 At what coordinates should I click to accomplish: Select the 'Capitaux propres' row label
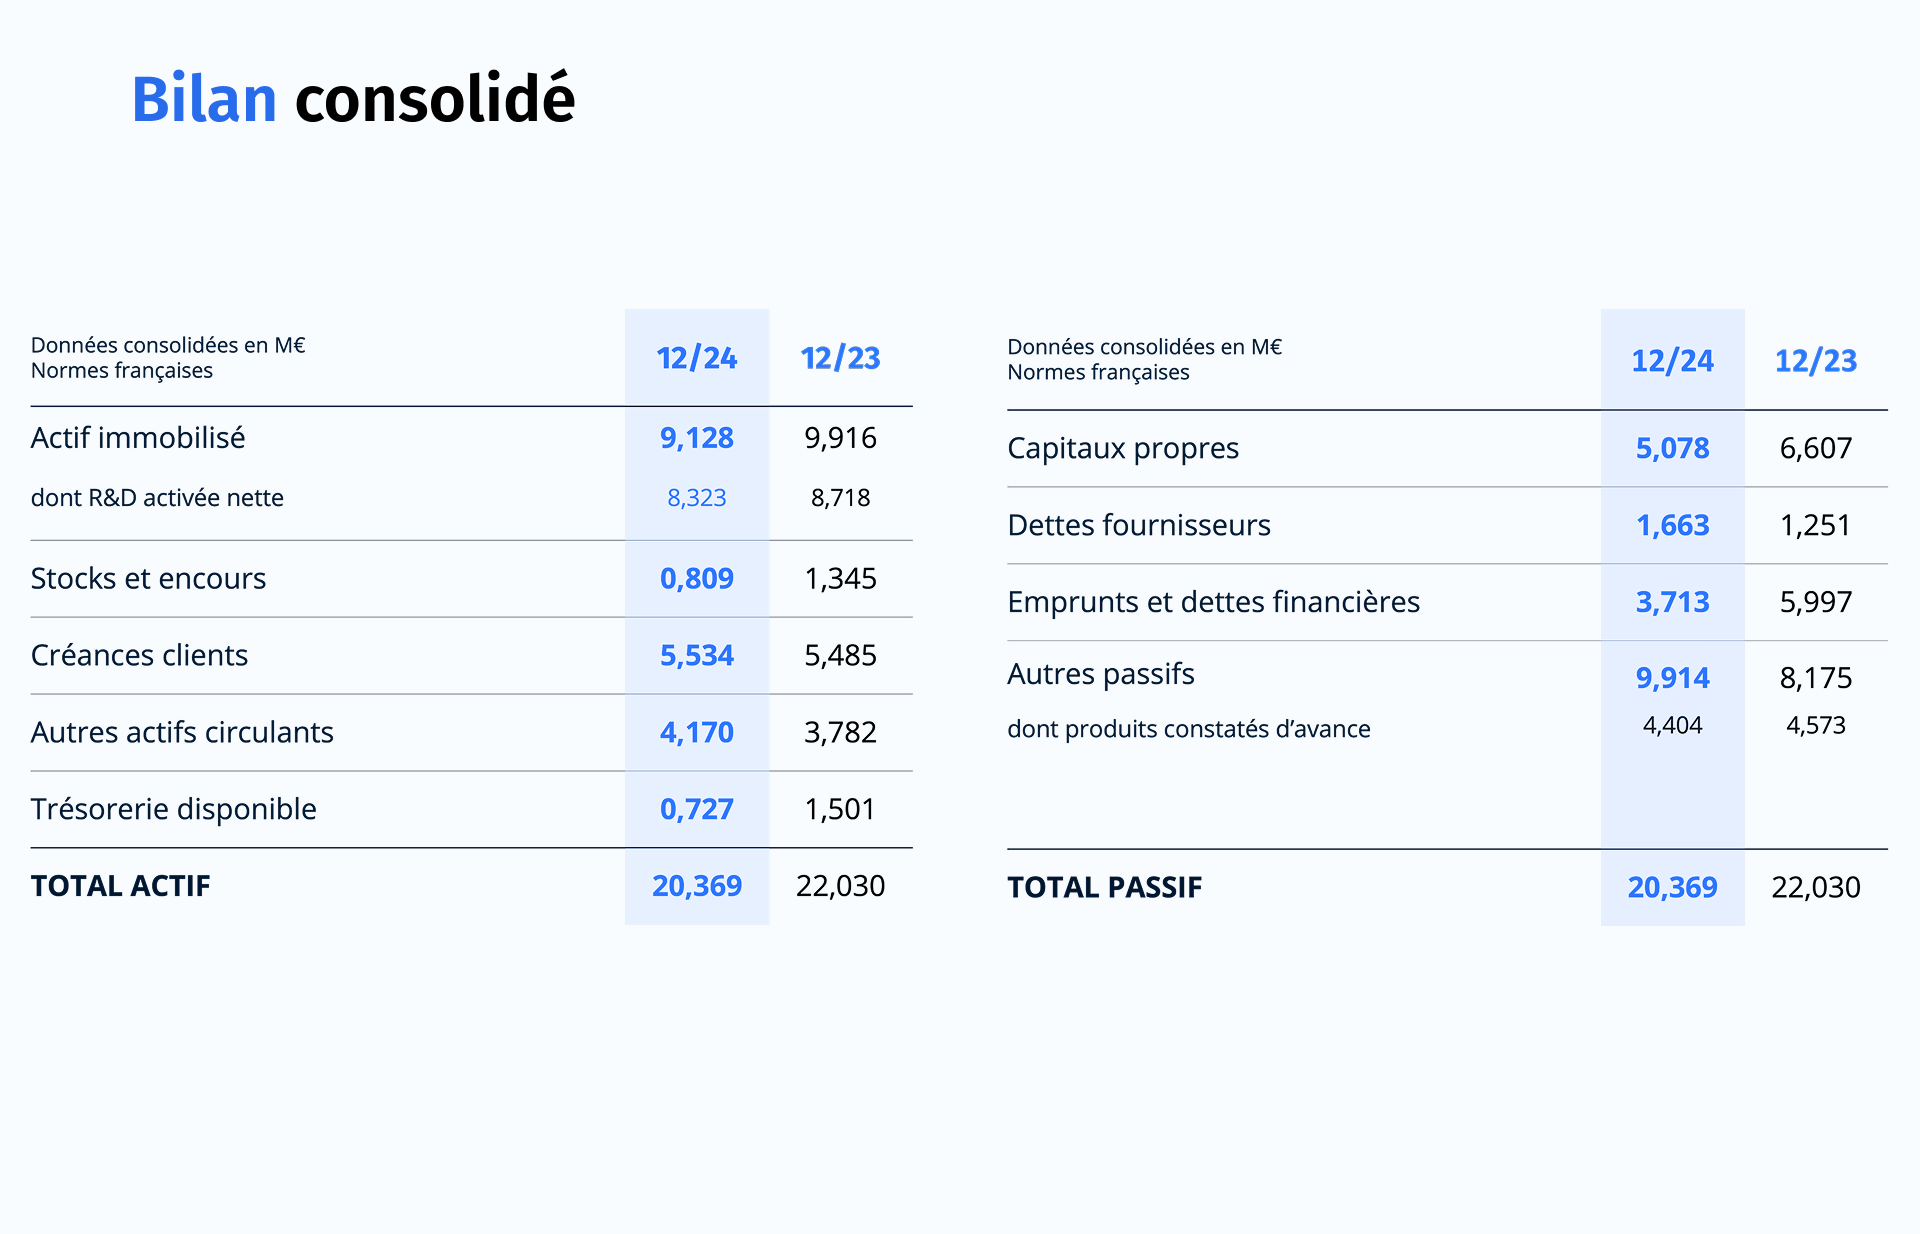point(1123,449)
